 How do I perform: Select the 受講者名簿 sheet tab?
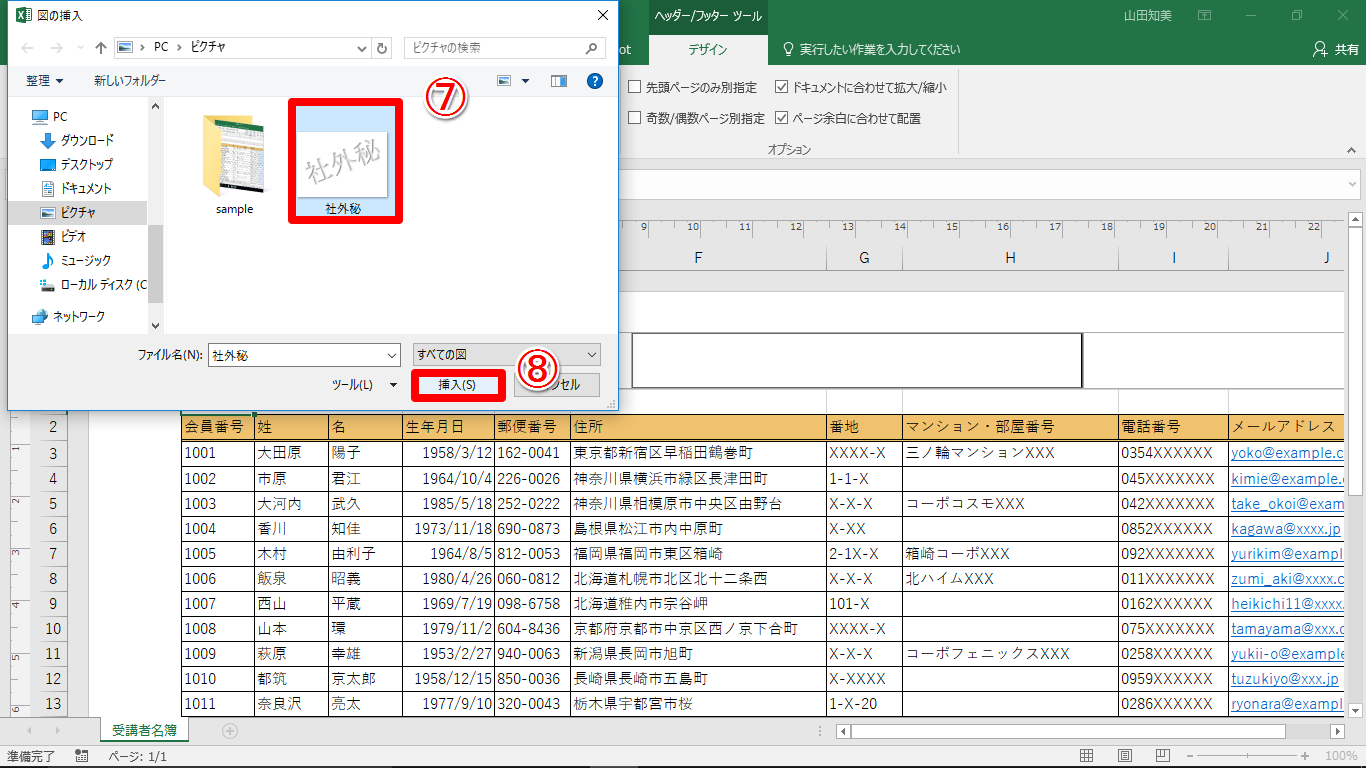tap(144, 730)
